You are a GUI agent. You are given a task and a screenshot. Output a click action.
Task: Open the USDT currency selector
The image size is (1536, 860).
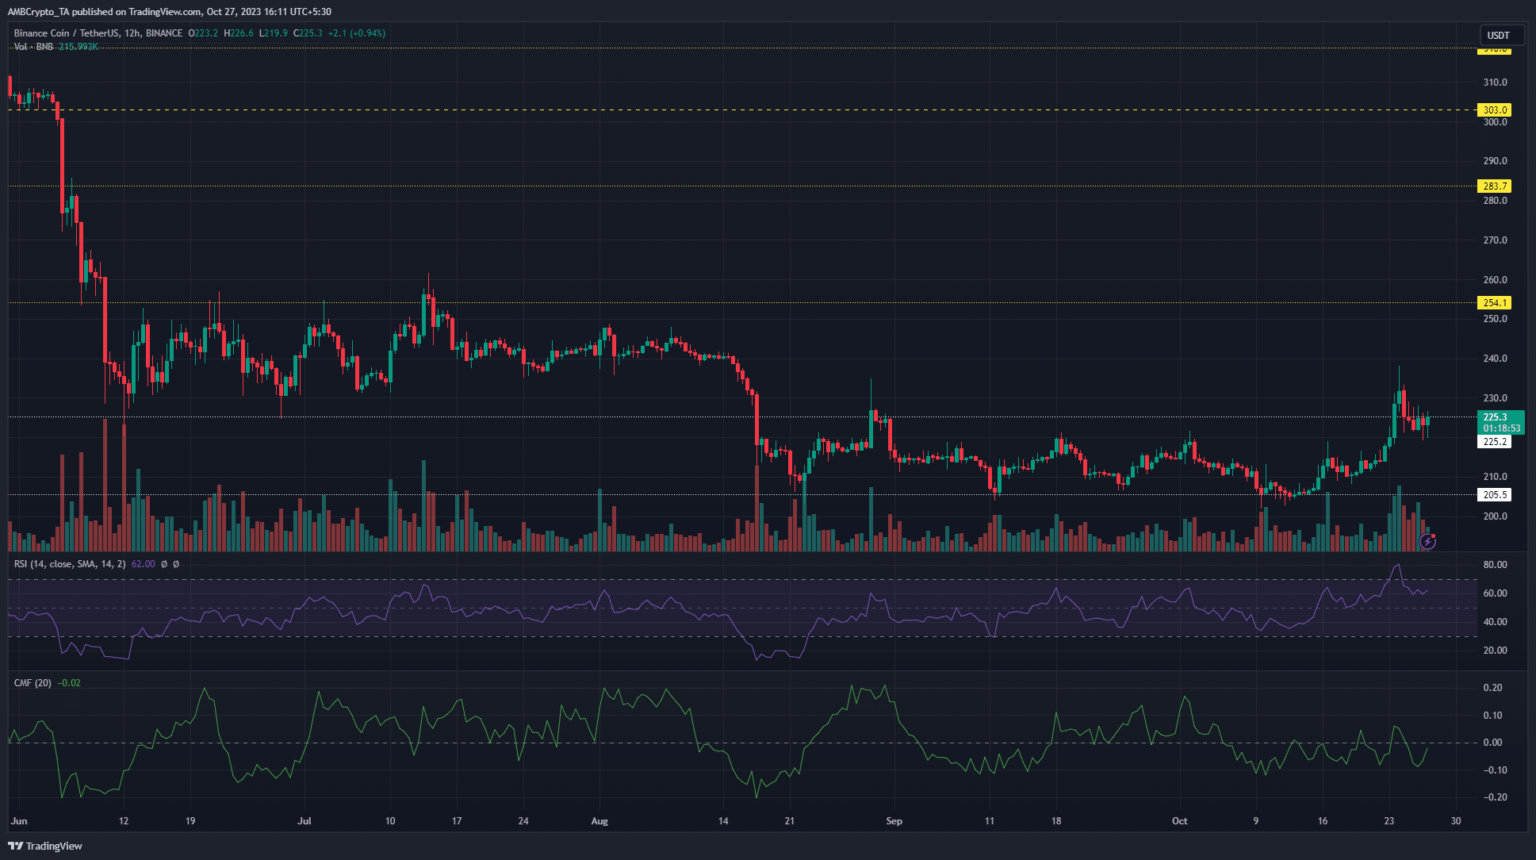[x=1497, y=35]
